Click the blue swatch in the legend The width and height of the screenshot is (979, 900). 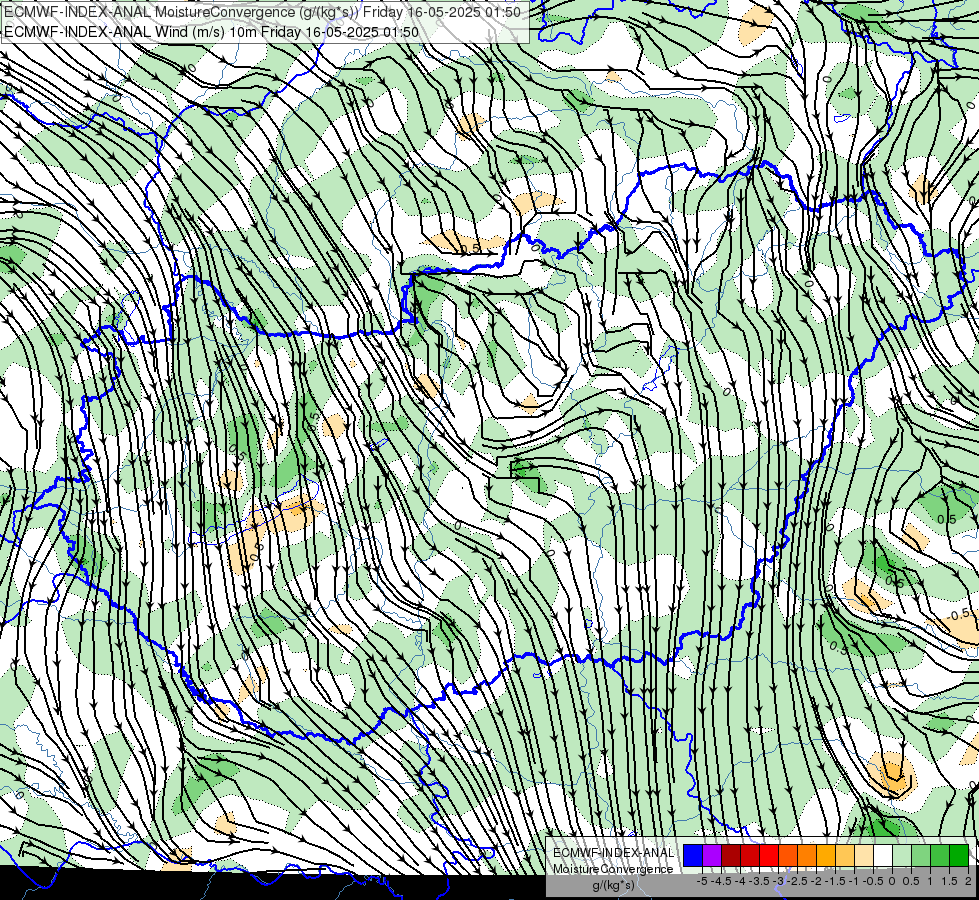tap(693, 855)
